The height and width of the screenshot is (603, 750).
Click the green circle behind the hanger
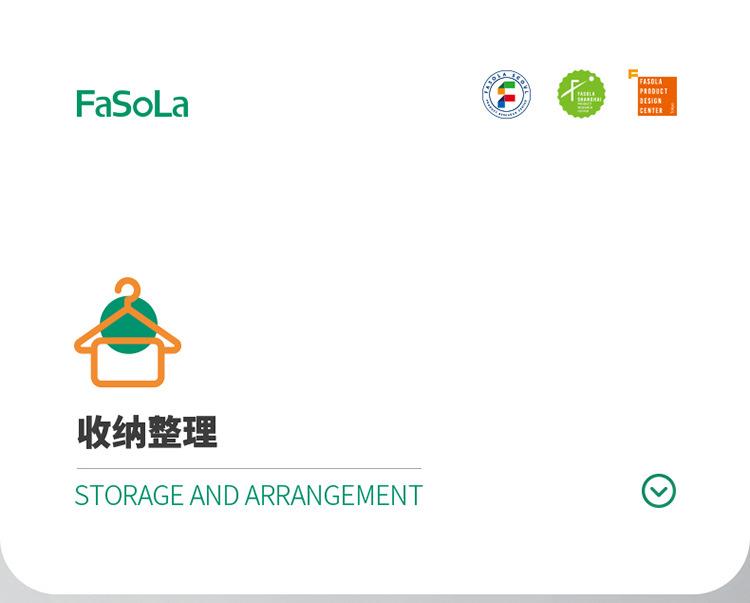coord(128,324)
